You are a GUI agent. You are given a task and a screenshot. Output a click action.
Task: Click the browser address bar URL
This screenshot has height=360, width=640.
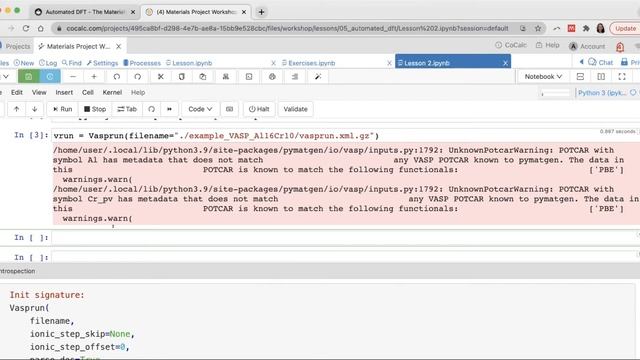click(x=287, y=28)
